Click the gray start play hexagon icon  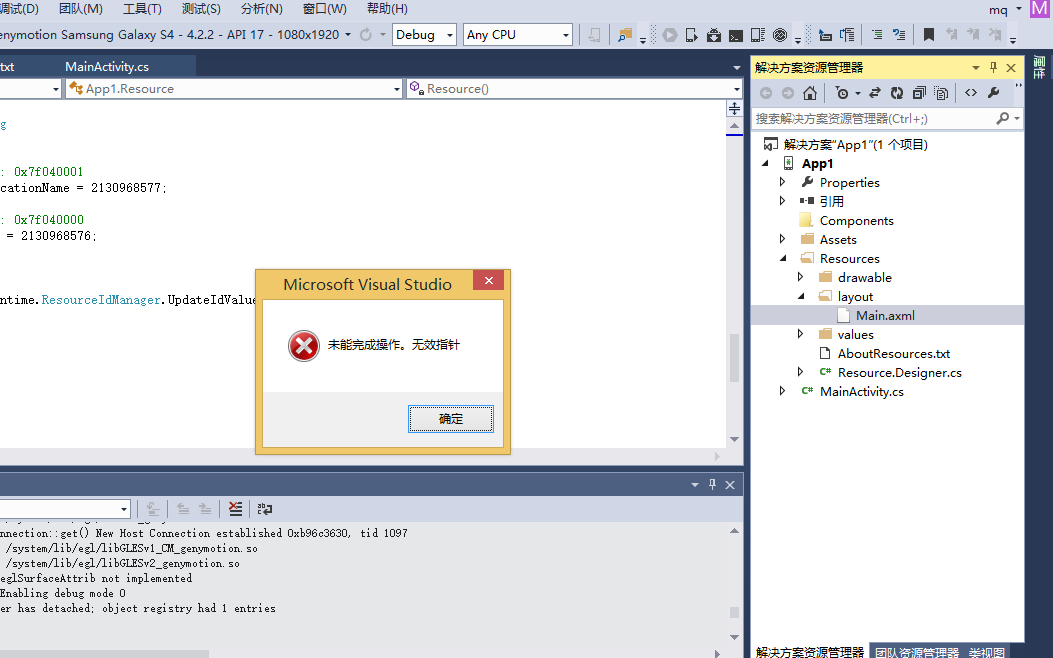(x=670, y=35)
